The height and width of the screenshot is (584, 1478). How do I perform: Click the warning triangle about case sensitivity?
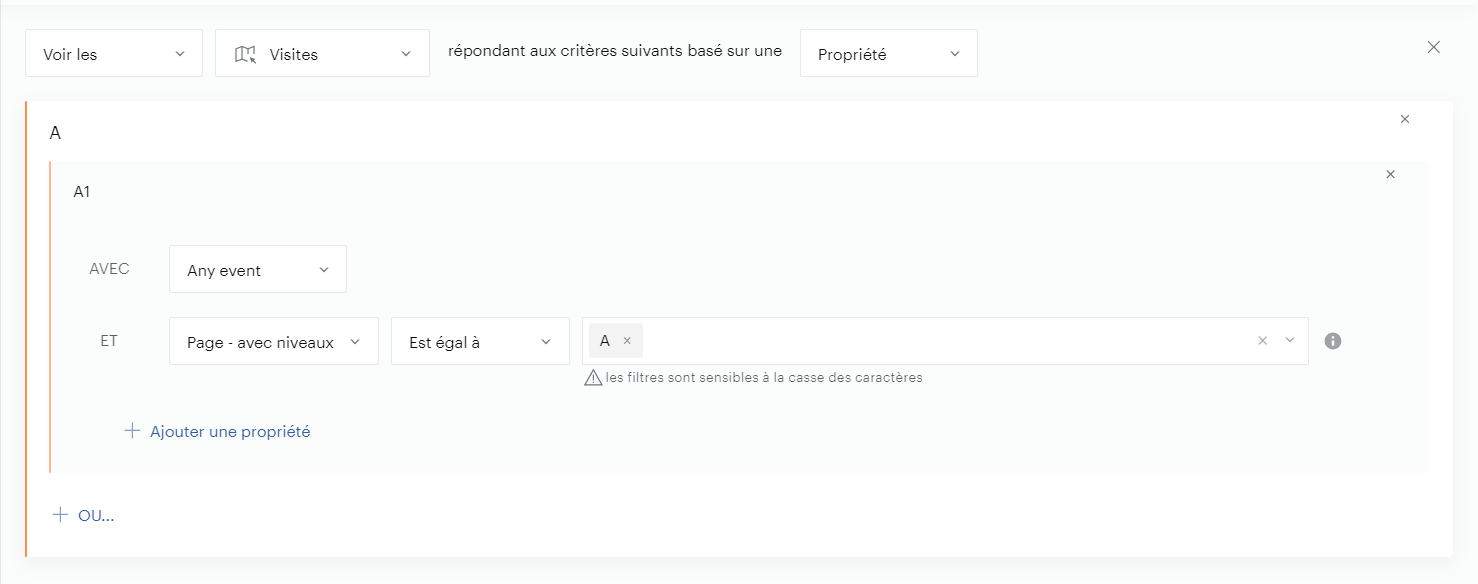(593, 378)
